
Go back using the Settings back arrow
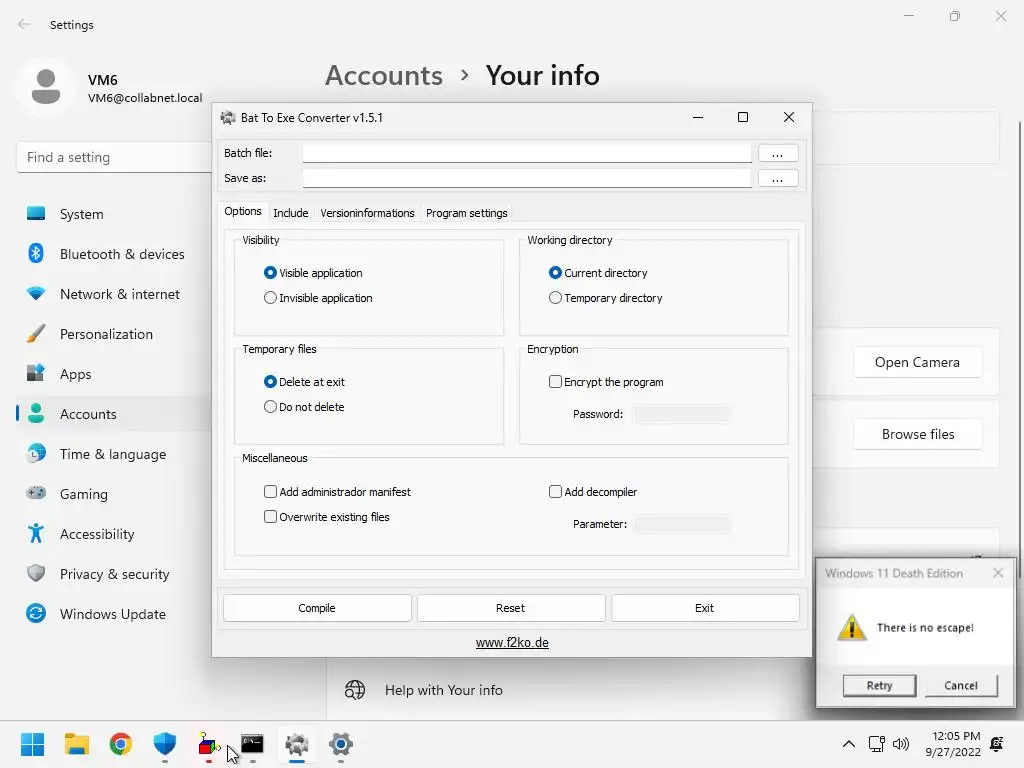(24, 24)
